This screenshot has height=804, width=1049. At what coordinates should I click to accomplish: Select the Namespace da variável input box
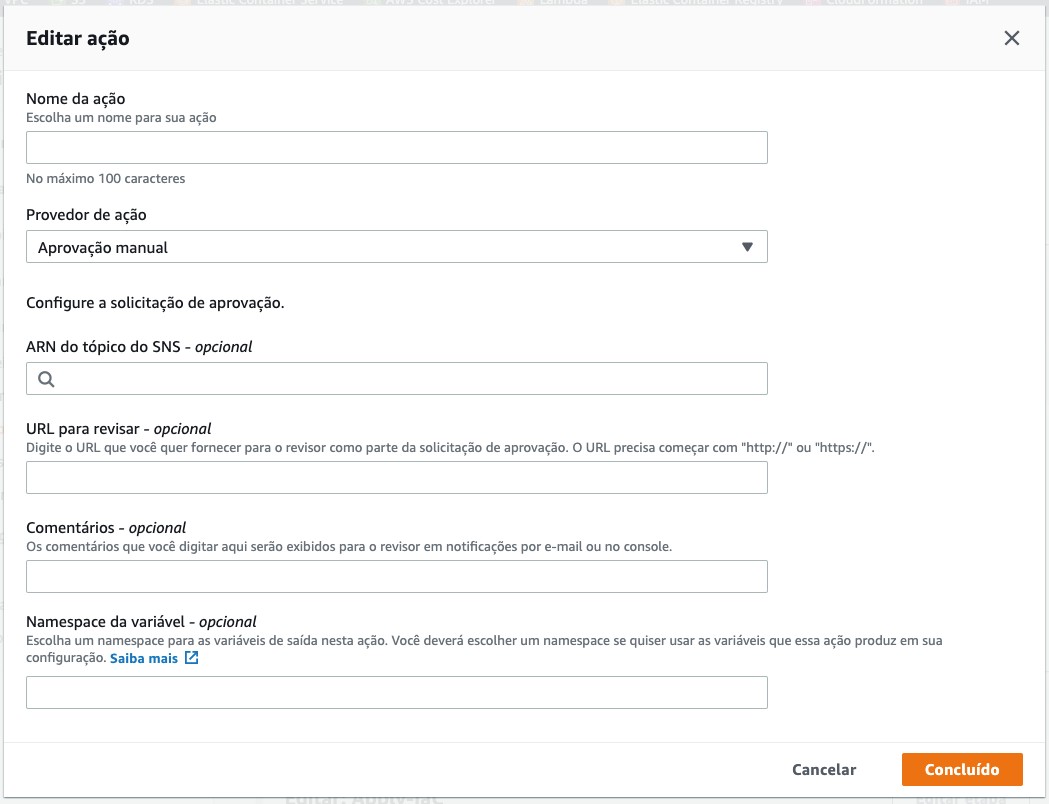(x=396, y=692)
